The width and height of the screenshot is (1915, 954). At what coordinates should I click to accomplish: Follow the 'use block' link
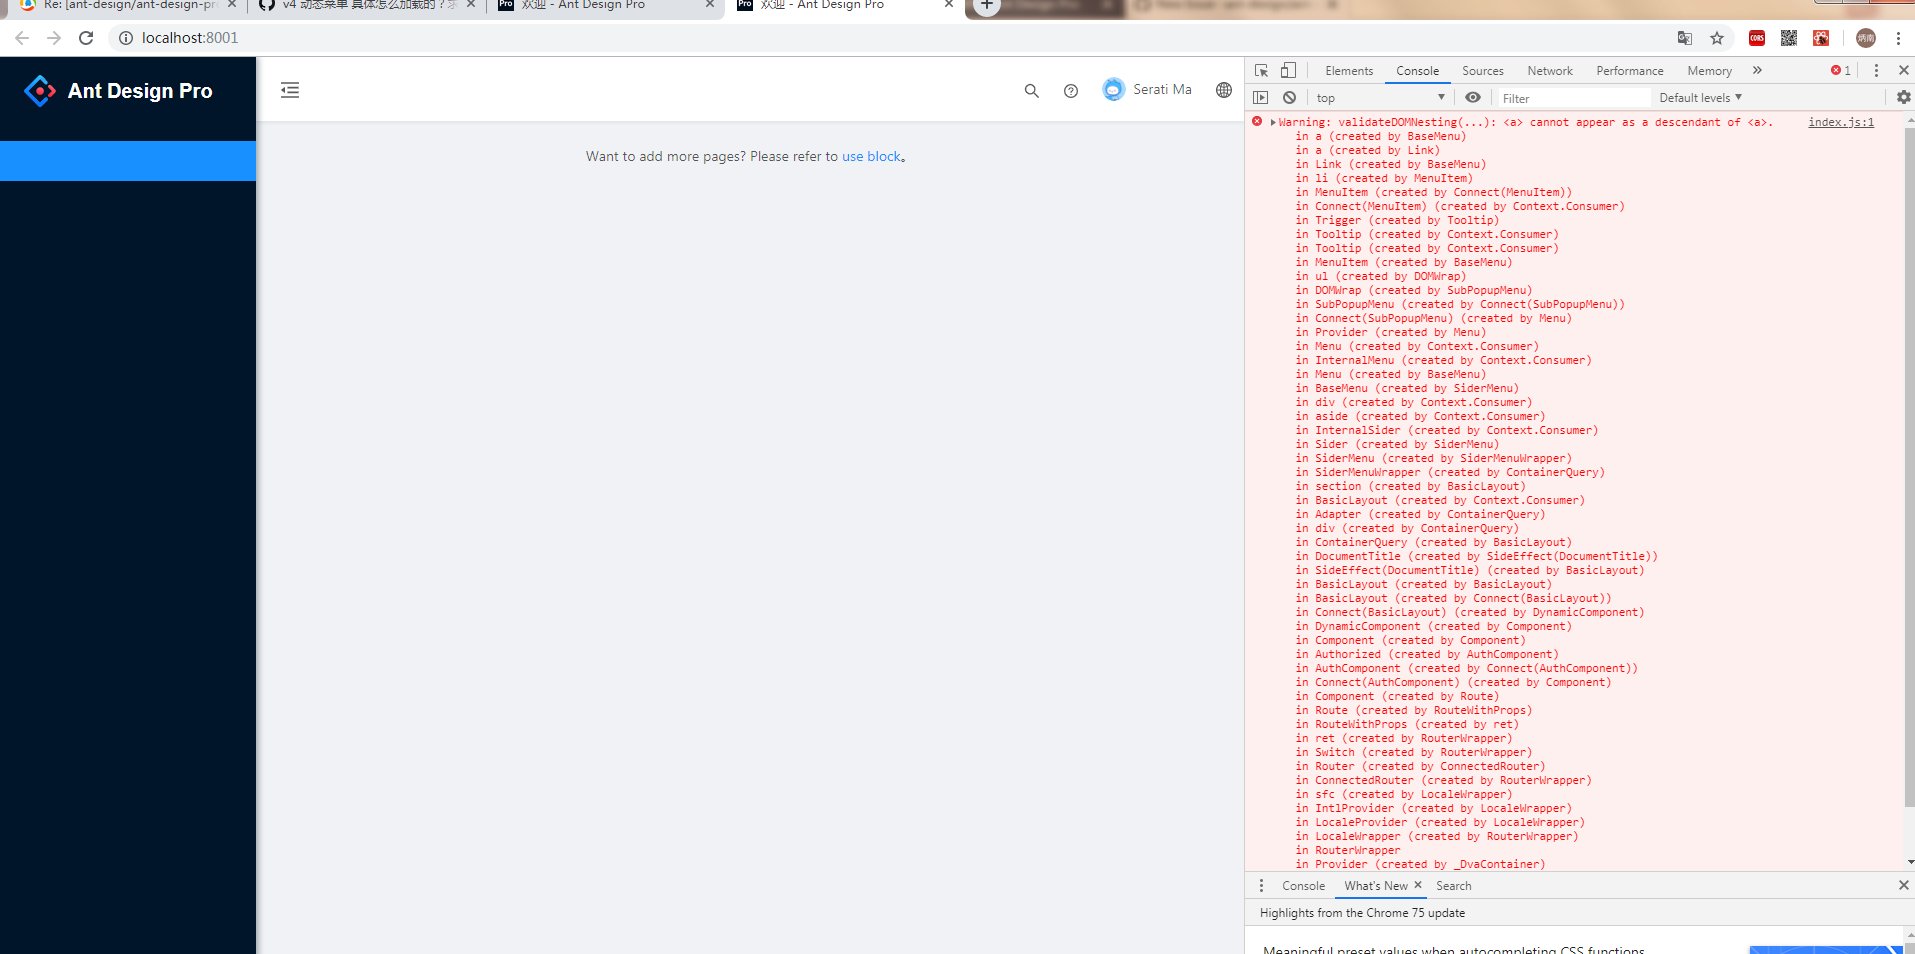click(871, 157)
